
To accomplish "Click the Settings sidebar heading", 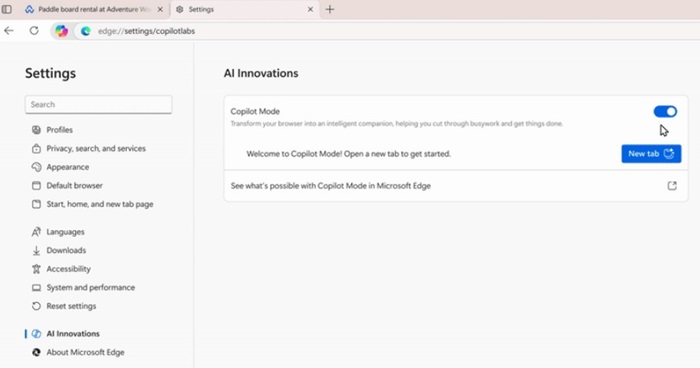I will (x=50, y=73).
